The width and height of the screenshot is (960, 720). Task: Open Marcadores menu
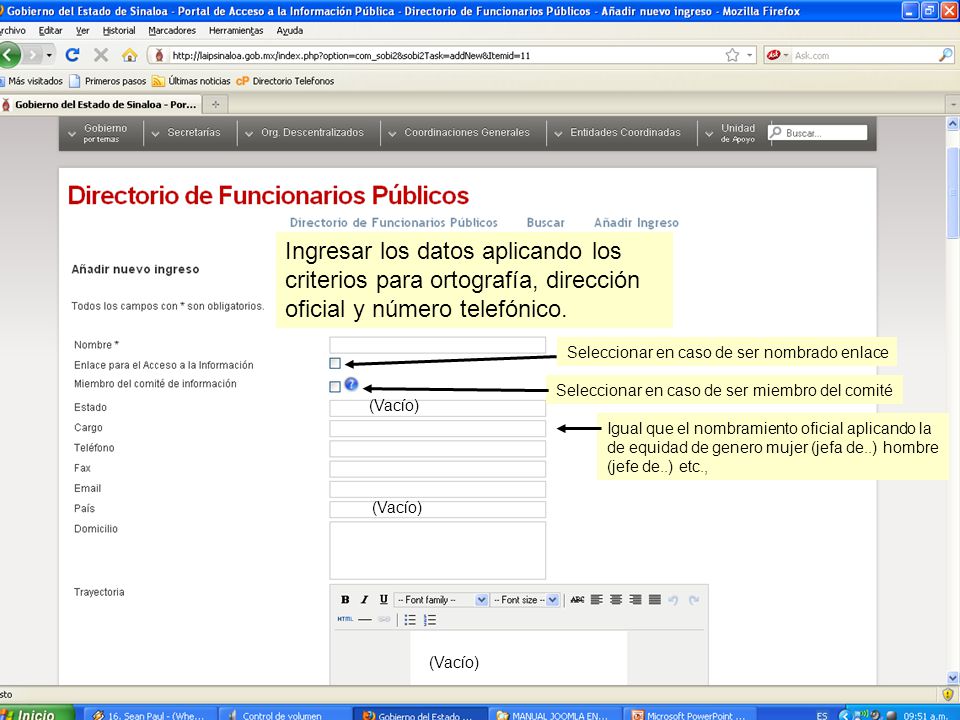tap(172, 31)
